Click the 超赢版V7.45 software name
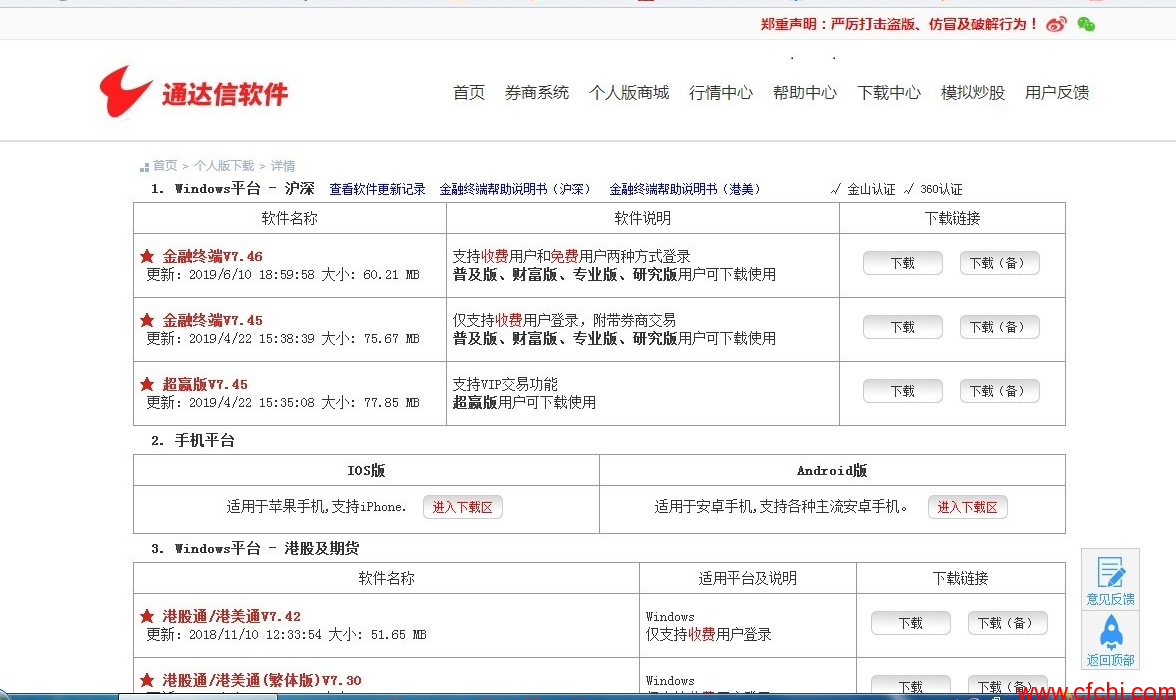Screen dimensions: 1176x700 pyautogui.click(x=205, y=384)
